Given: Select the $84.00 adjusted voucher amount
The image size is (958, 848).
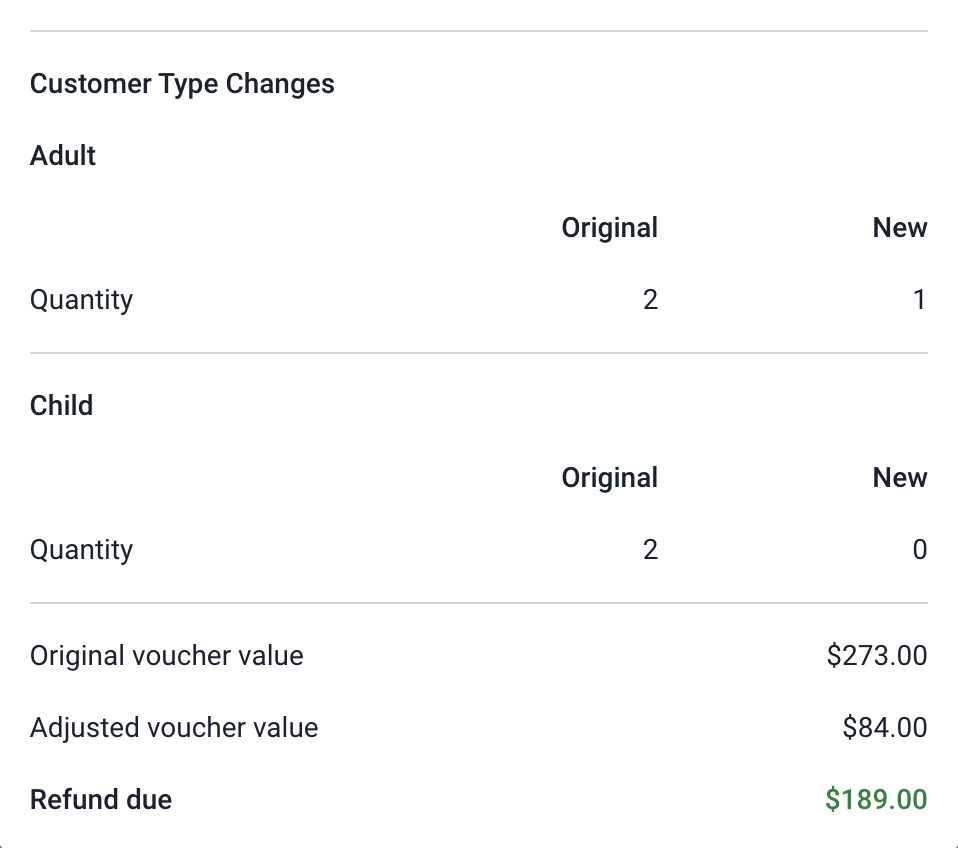Looking at the screenshot, I should click(x=884, y=728).
